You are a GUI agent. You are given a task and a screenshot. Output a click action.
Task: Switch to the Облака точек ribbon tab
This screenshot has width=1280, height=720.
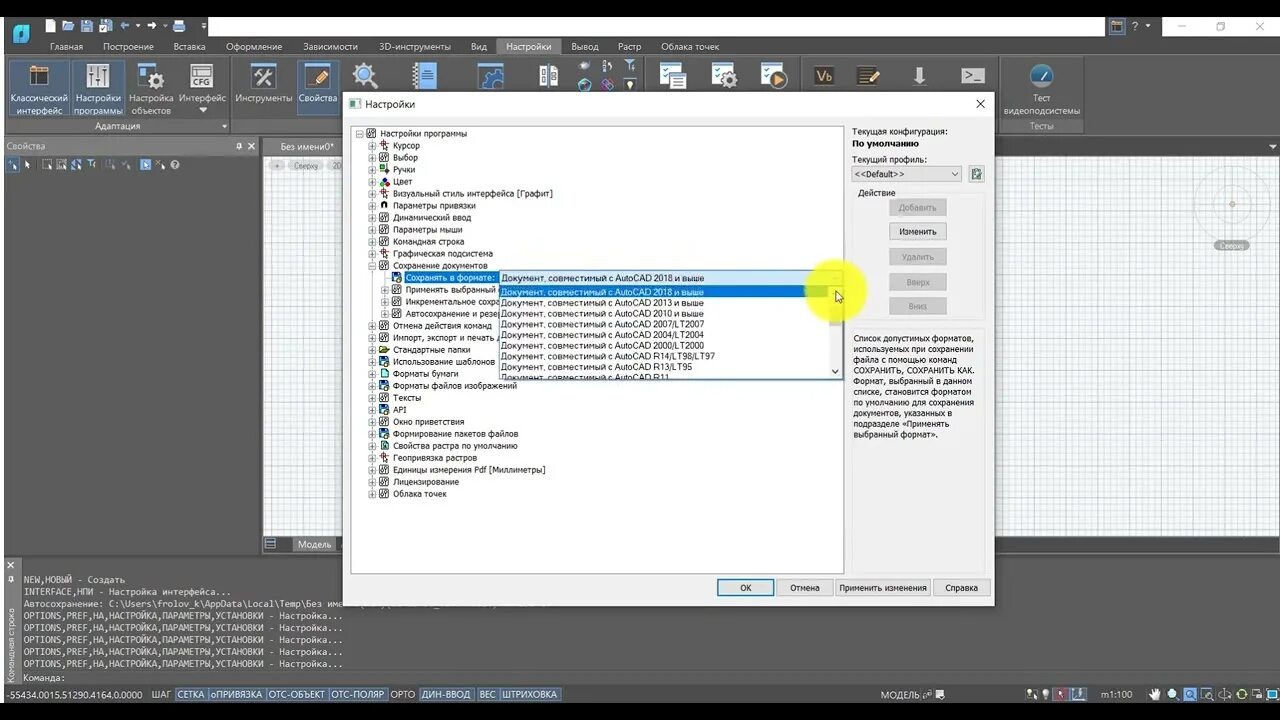tap(690, 46)
